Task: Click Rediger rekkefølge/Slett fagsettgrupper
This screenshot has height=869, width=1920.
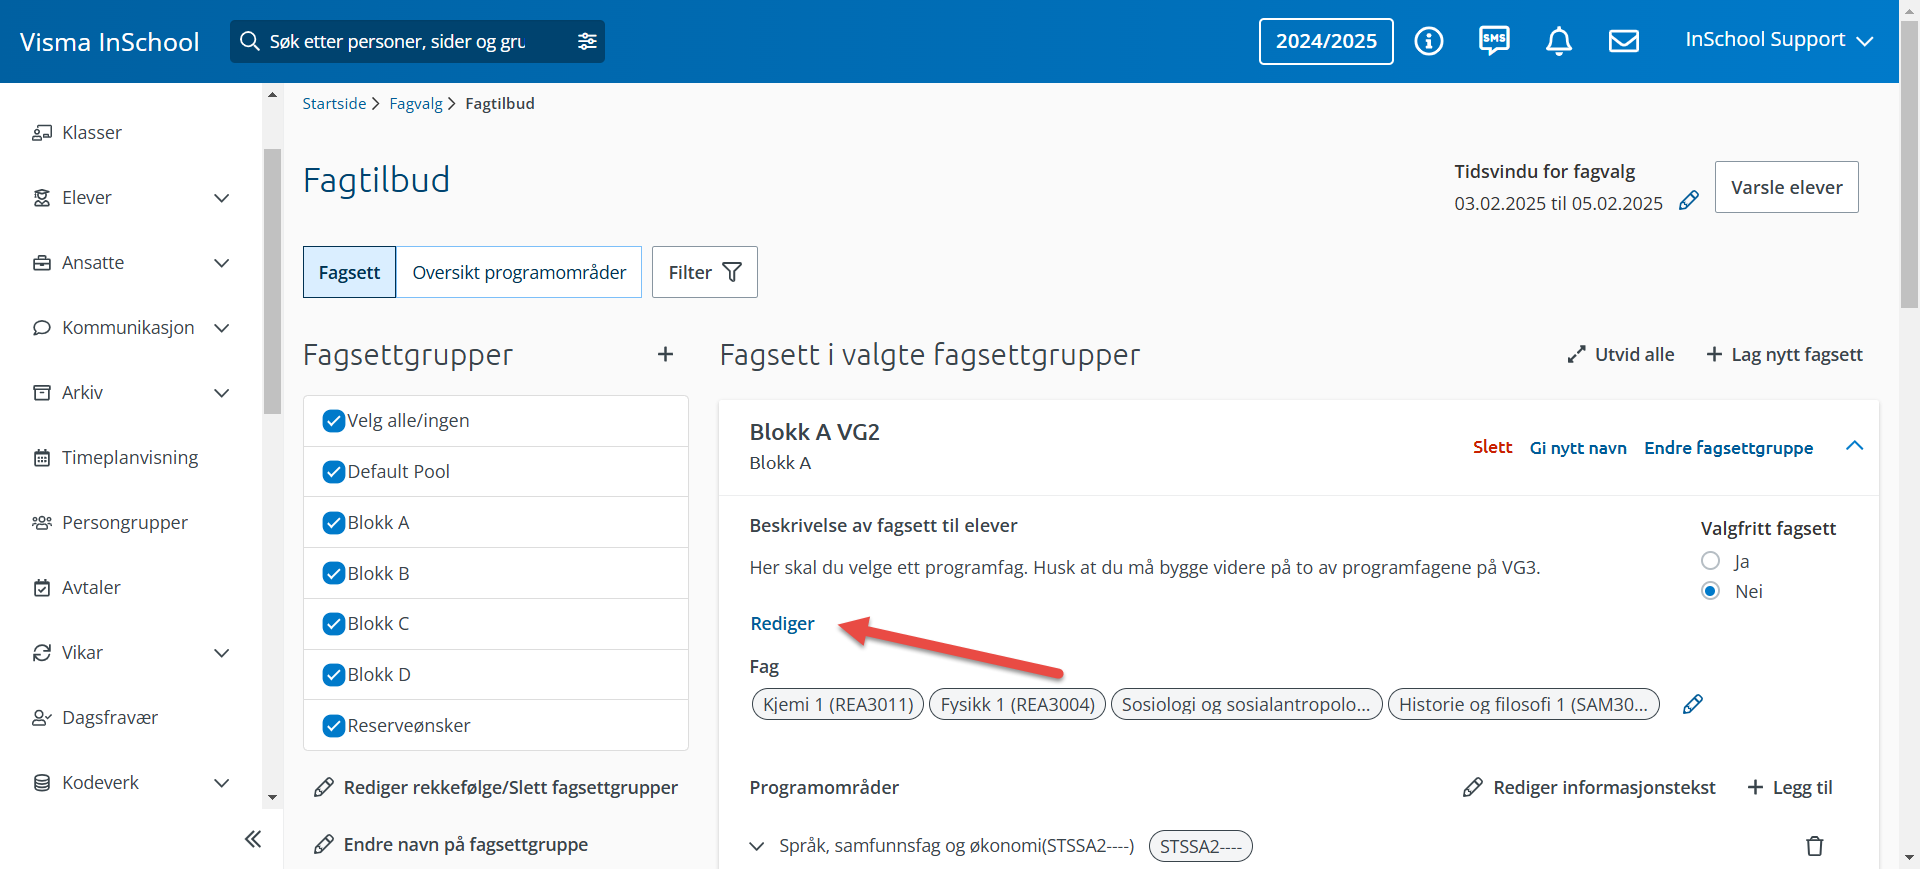Action: coord(495,788)
